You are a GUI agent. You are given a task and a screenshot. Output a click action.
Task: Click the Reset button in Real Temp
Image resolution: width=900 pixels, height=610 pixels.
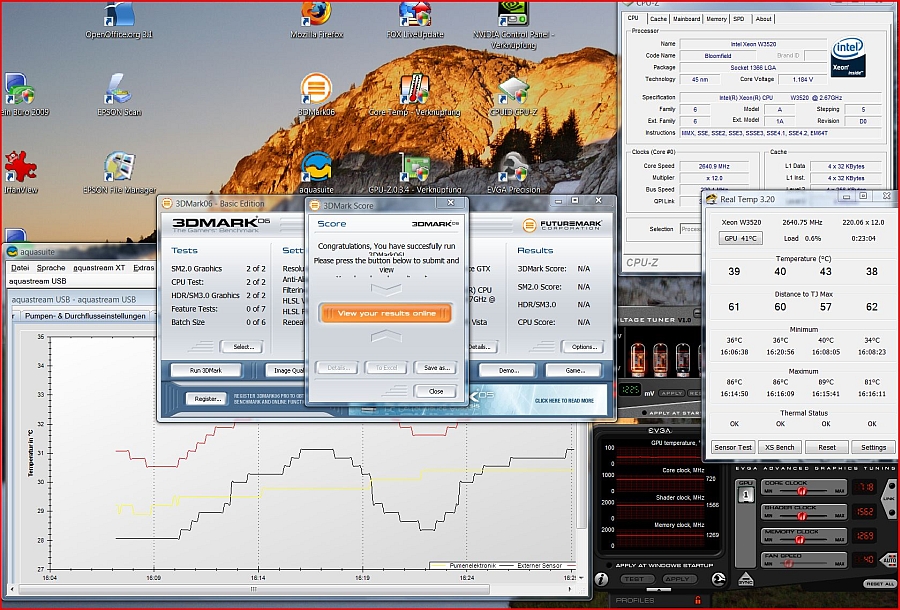click(x=827, y=447)
